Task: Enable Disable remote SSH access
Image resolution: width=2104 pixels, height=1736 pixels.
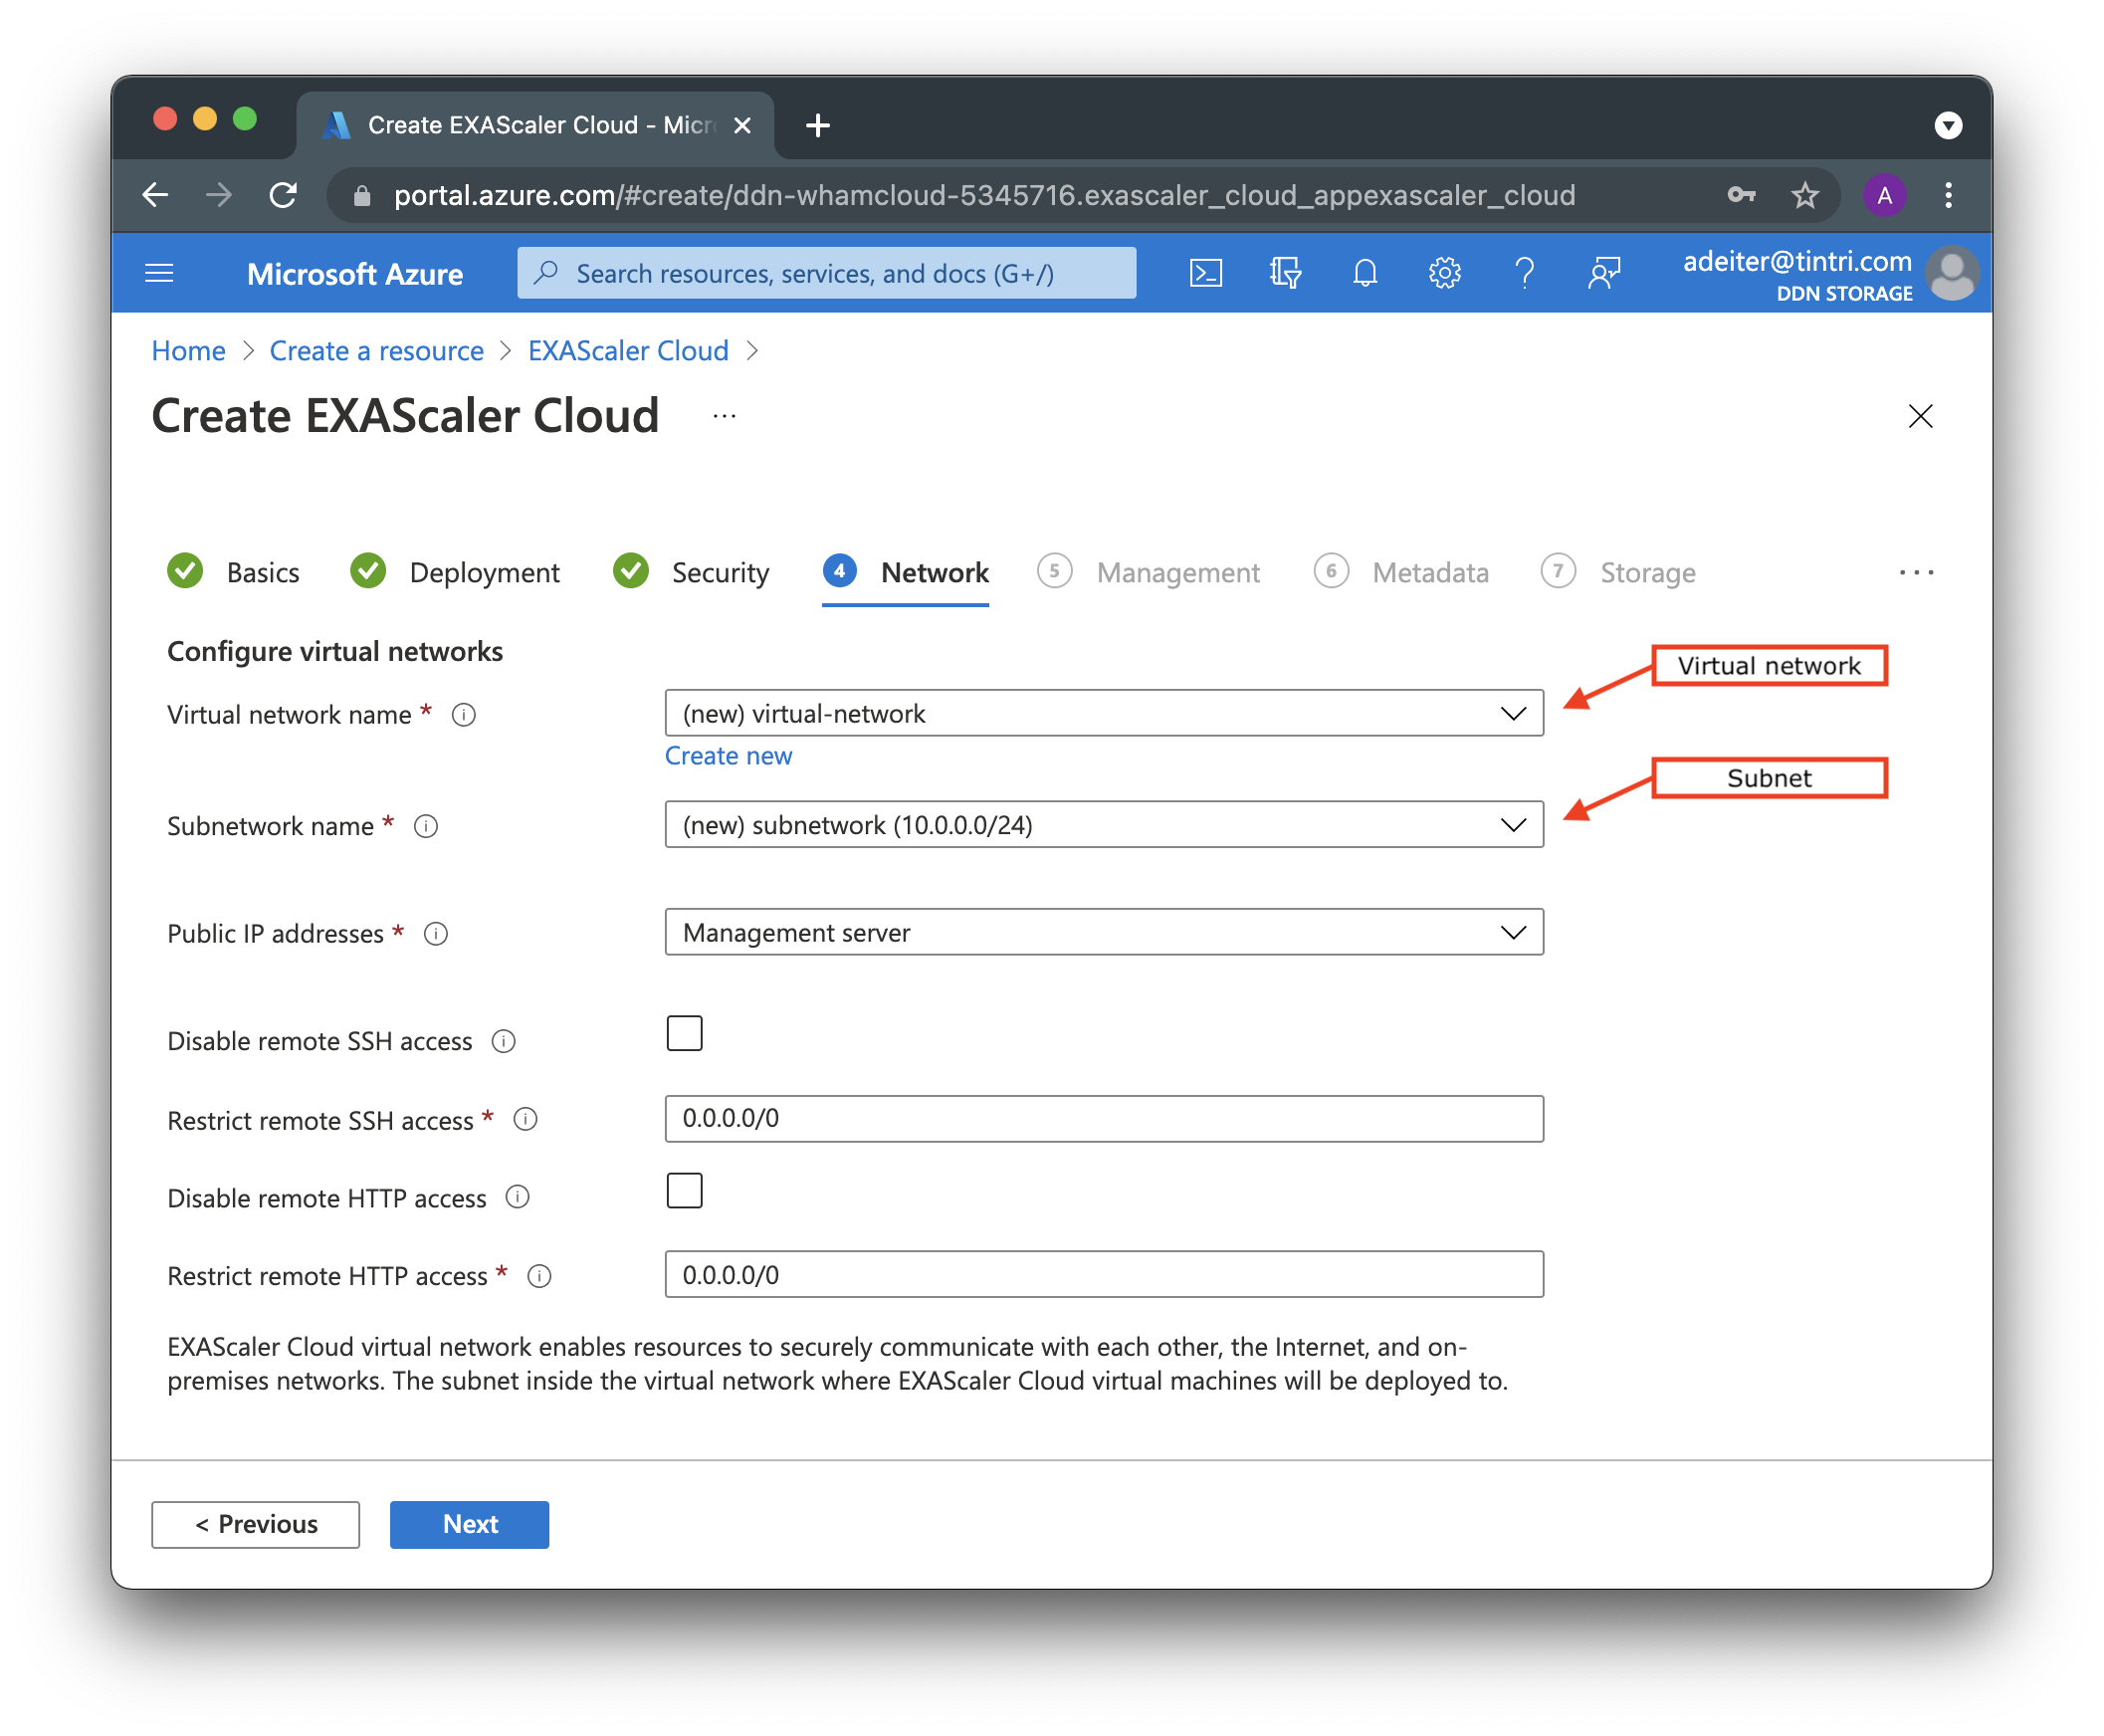Action: 684,1033
